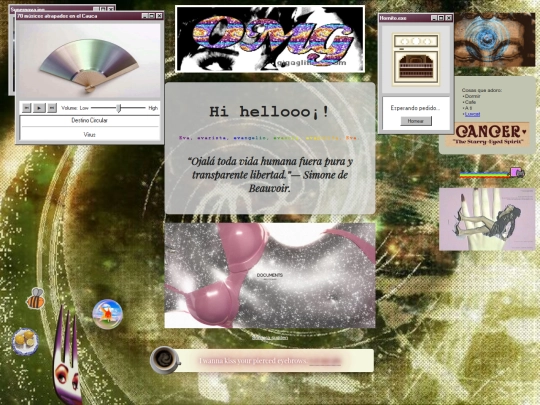Click the pixel oven image
The height and width of the screenshot is (405, 540).
[416, 59]
